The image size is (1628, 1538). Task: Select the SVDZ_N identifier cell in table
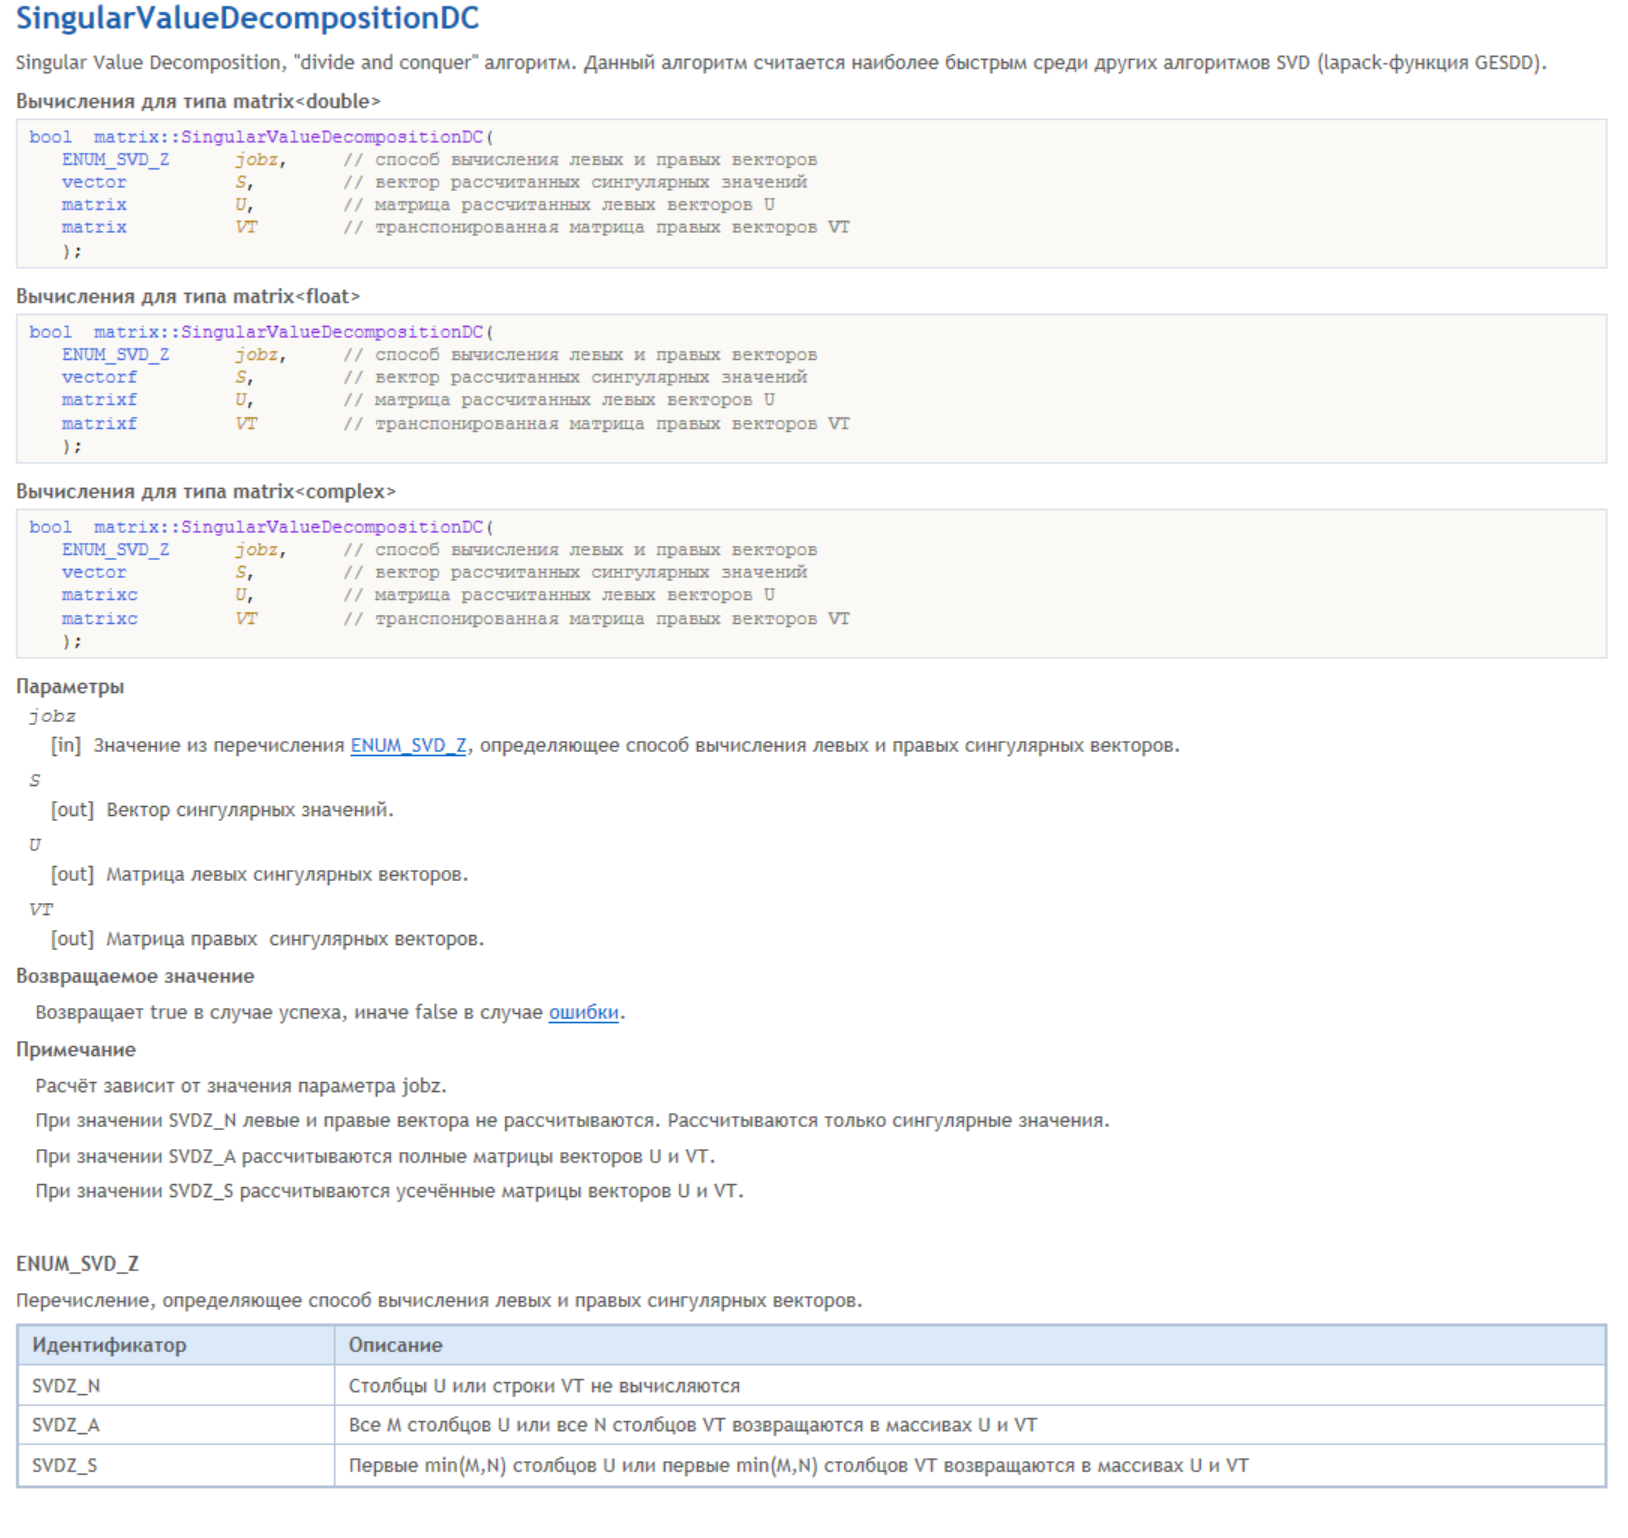tap(66, 1386)
